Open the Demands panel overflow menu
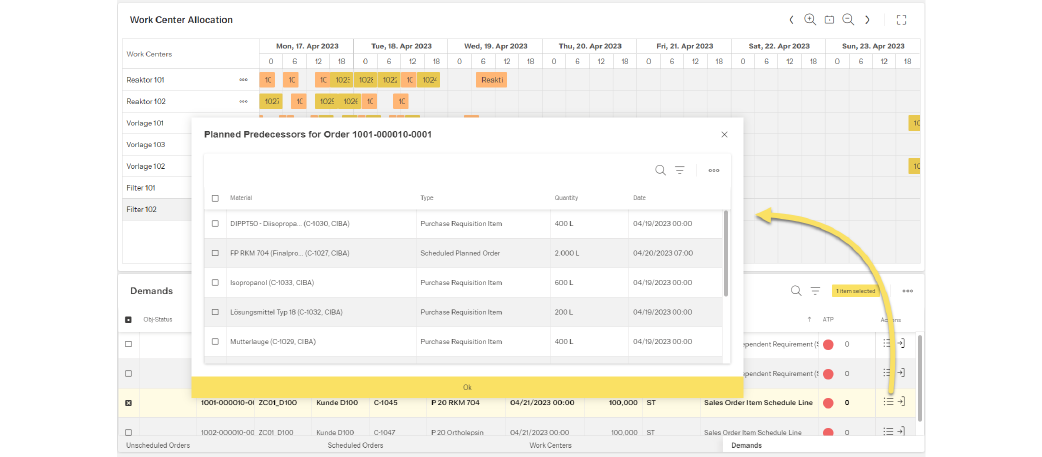 [907, 291]
